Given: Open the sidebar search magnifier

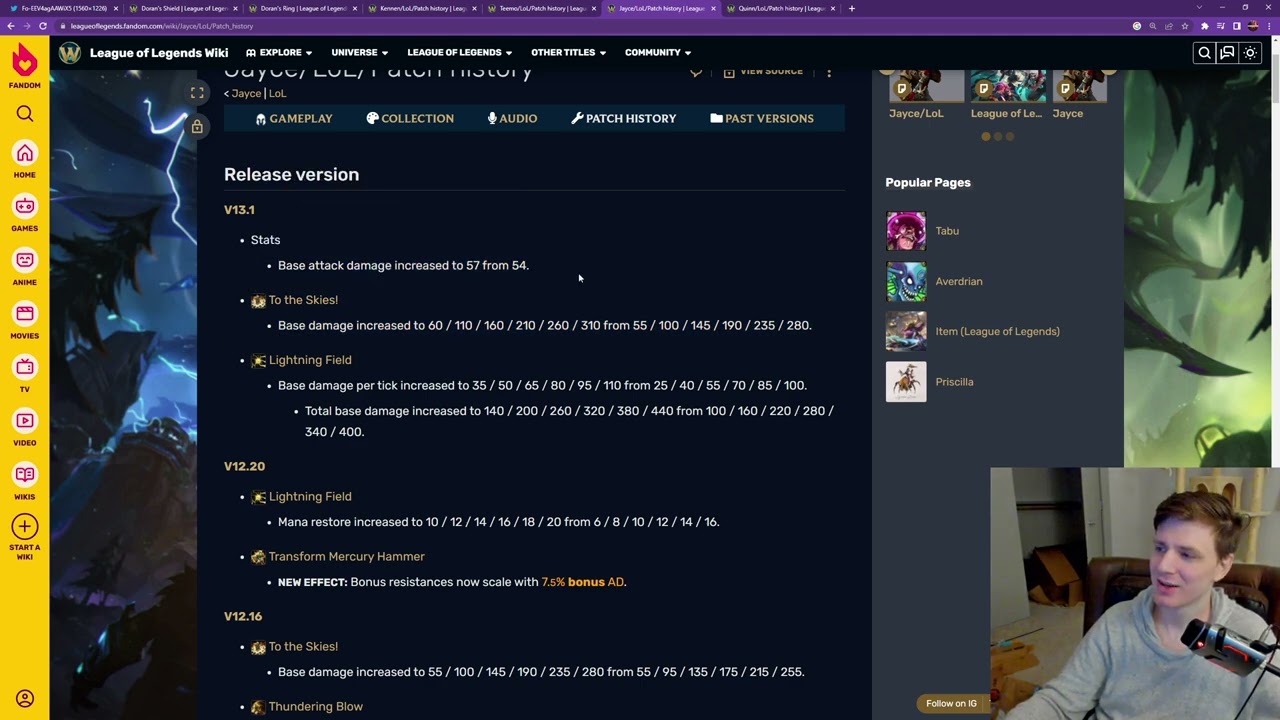Looking at the screenshot, I should pos(24,114).
